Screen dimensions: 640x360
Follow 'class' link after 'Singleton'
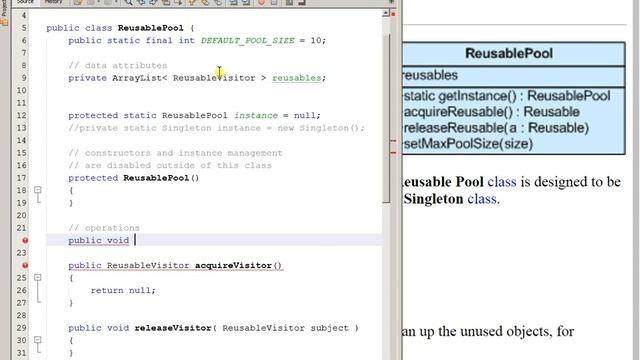pos(482,199)
